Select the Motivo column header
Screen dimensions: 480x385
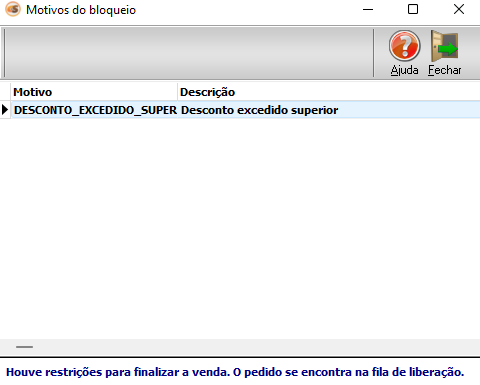point(94,92)
